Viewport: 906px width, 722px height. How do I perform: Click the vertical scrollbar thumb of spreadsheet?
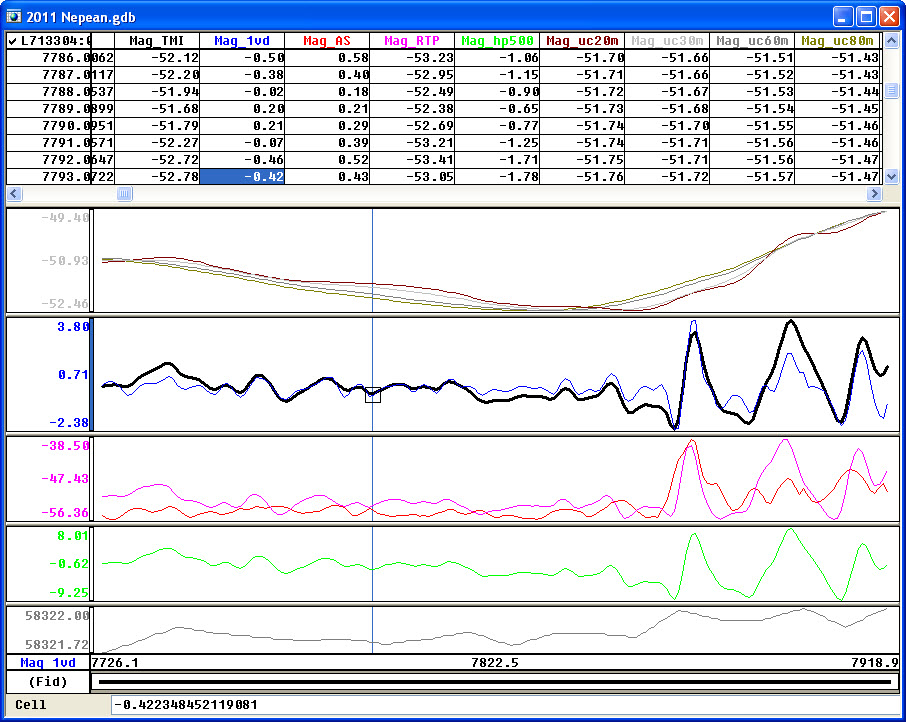tap(892, 90)
